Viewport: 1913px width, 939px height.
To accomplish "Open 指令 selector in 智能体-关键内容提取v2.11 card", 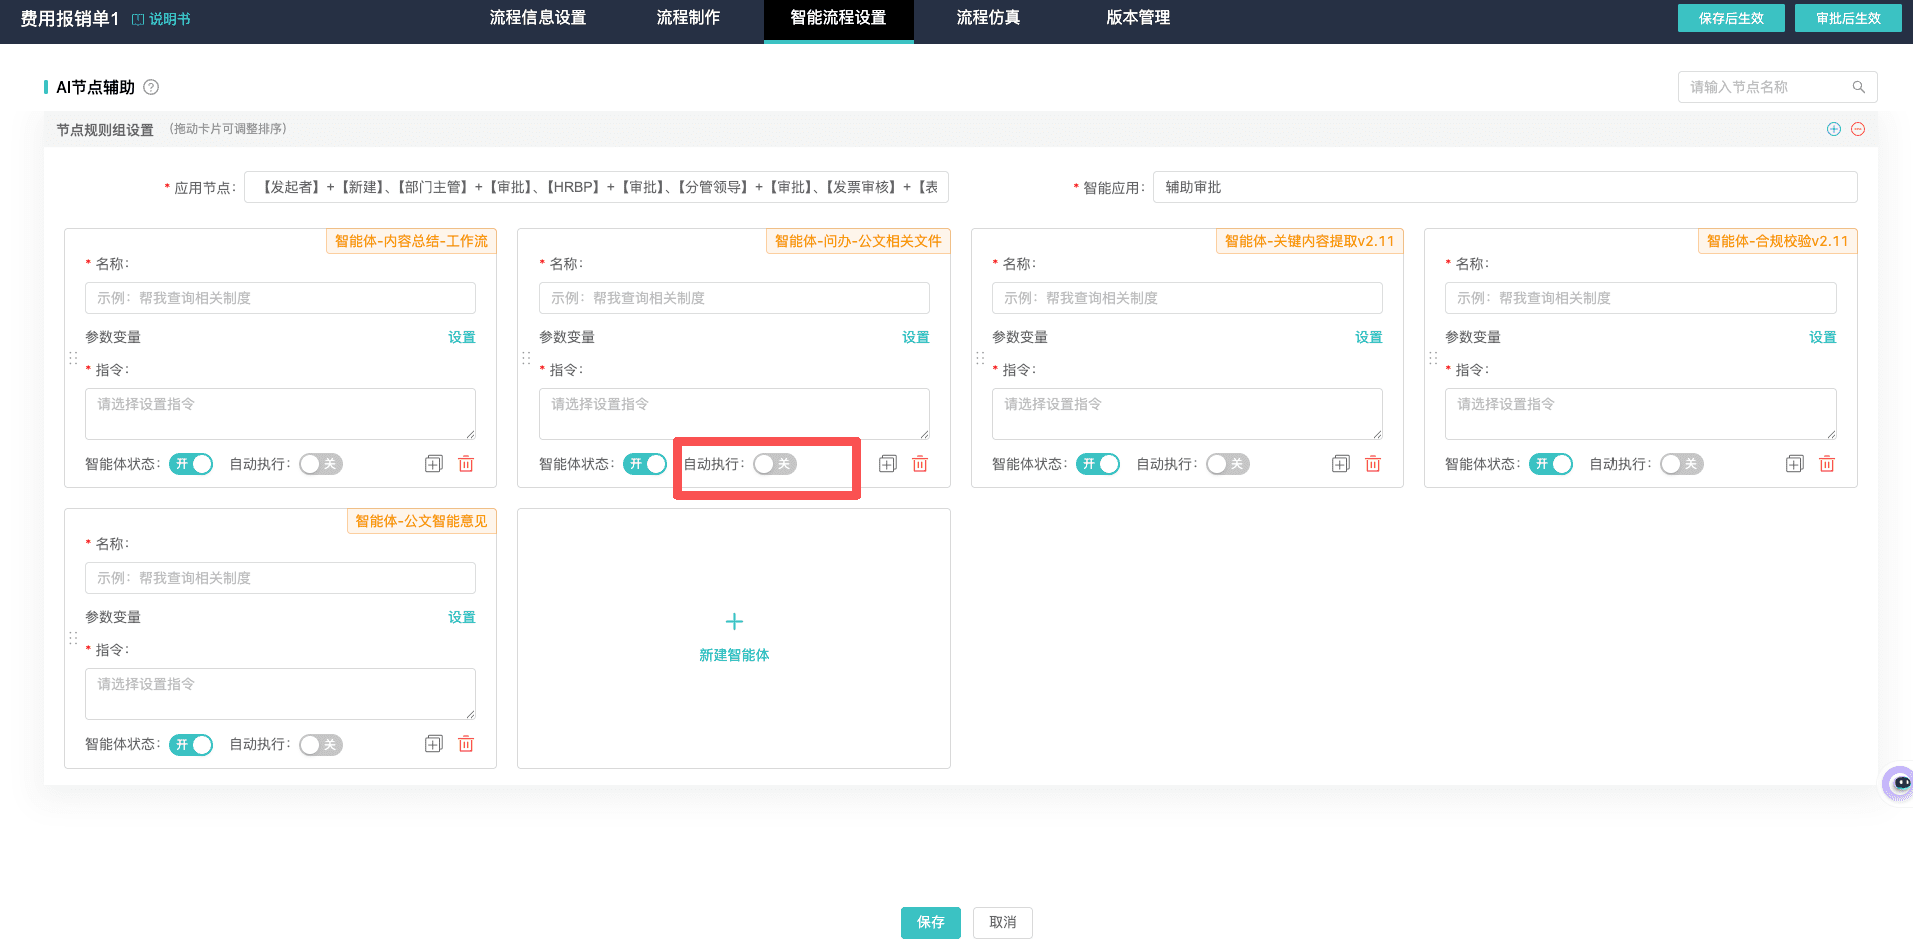I will (x=1187, y=414).
